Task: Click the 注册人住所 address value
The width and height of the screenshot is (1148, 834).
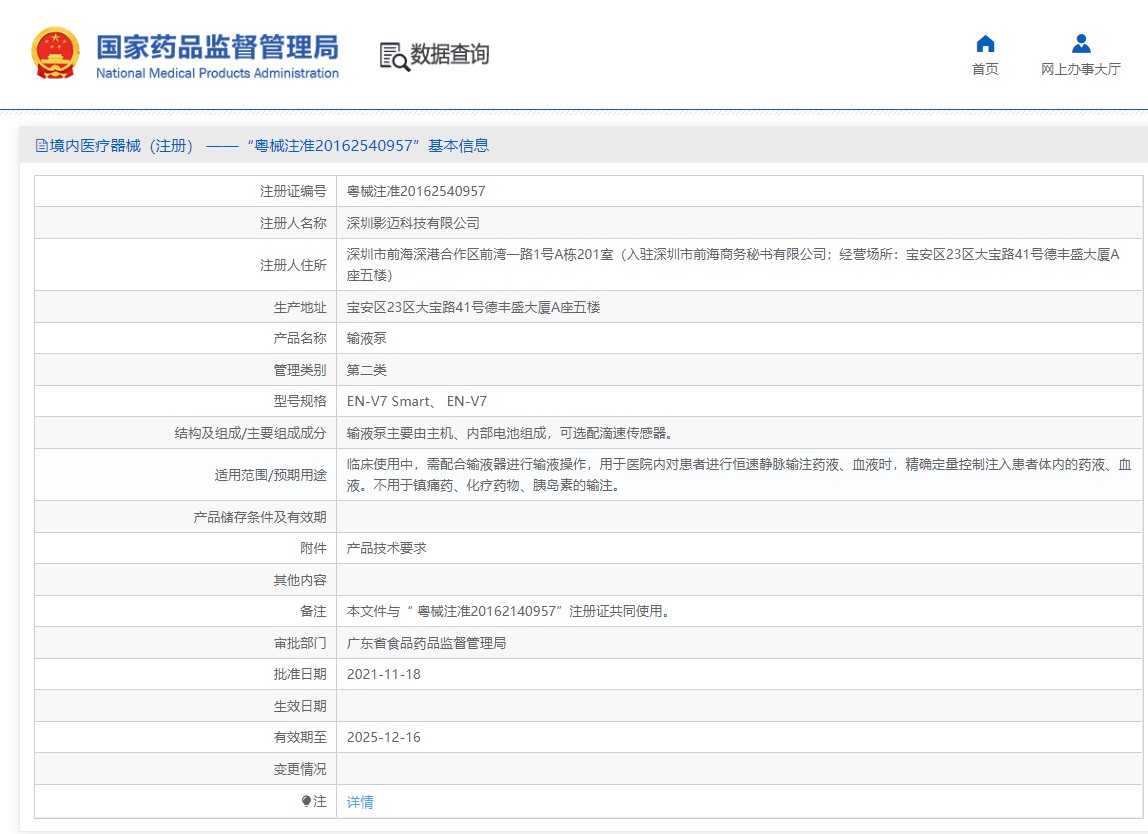Action: click(x=733, y=264)
